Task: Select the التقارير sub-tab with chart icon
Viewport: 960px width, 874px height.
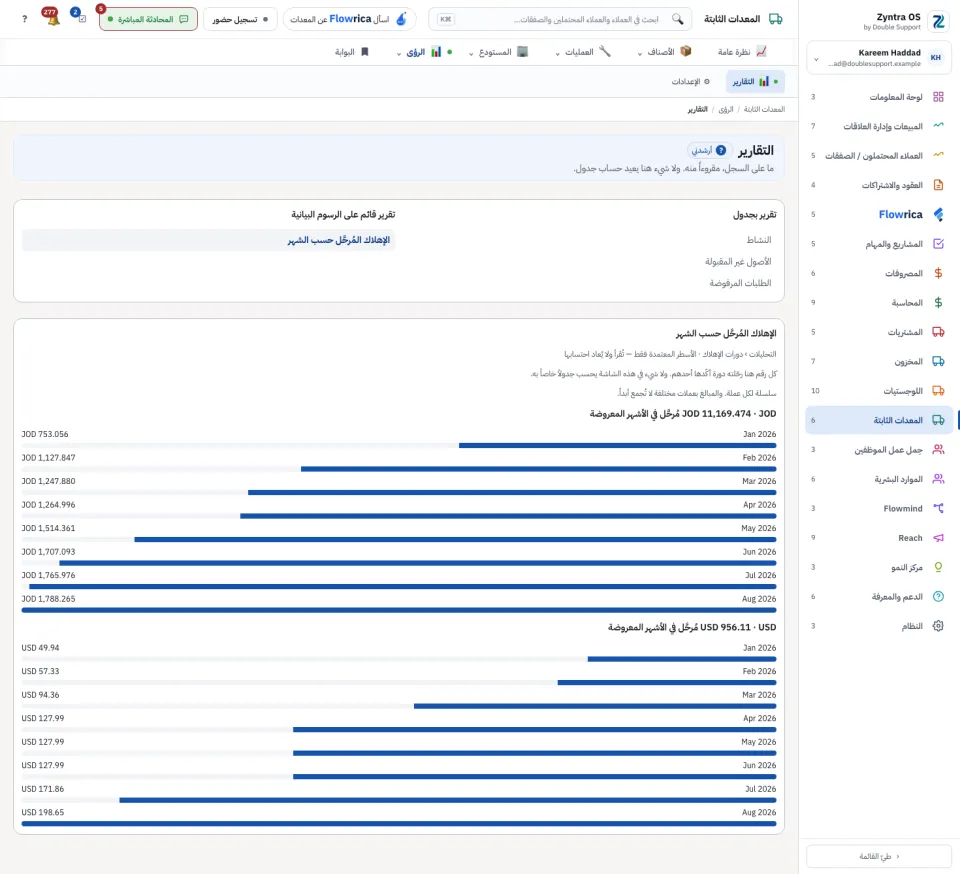Action: [755, 81]
